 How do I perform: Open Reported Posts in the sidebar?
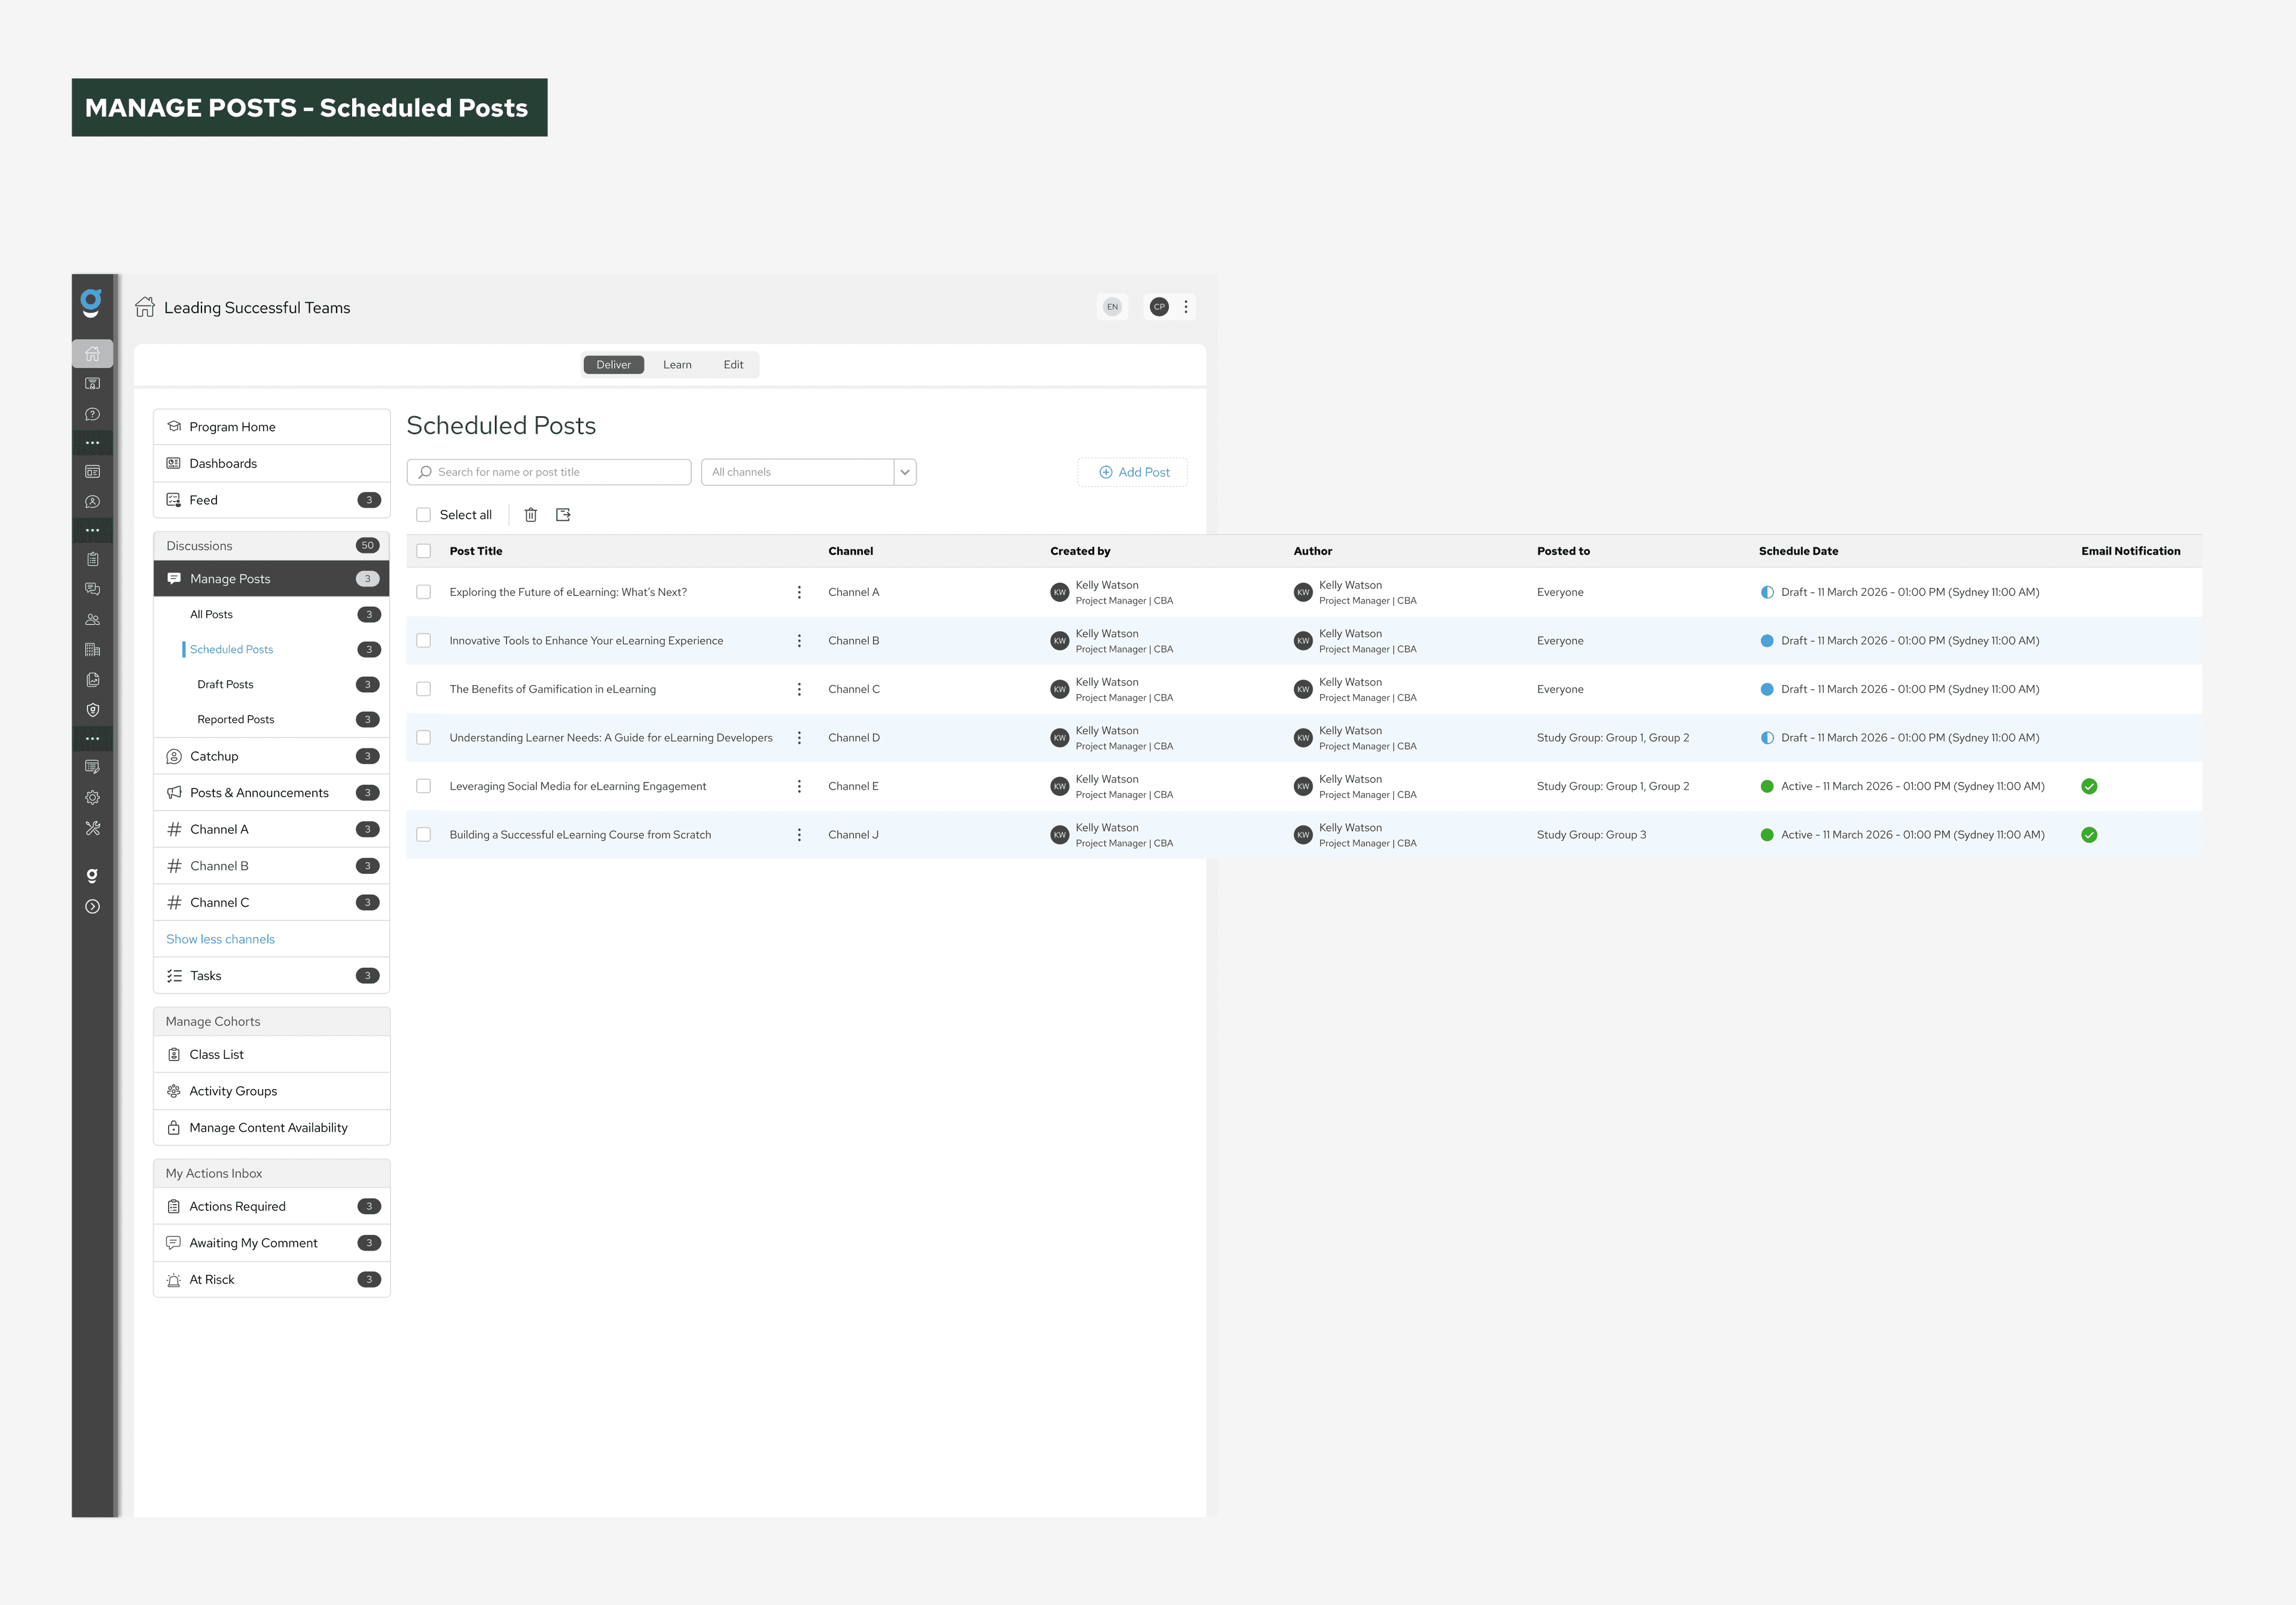(271, 720)
